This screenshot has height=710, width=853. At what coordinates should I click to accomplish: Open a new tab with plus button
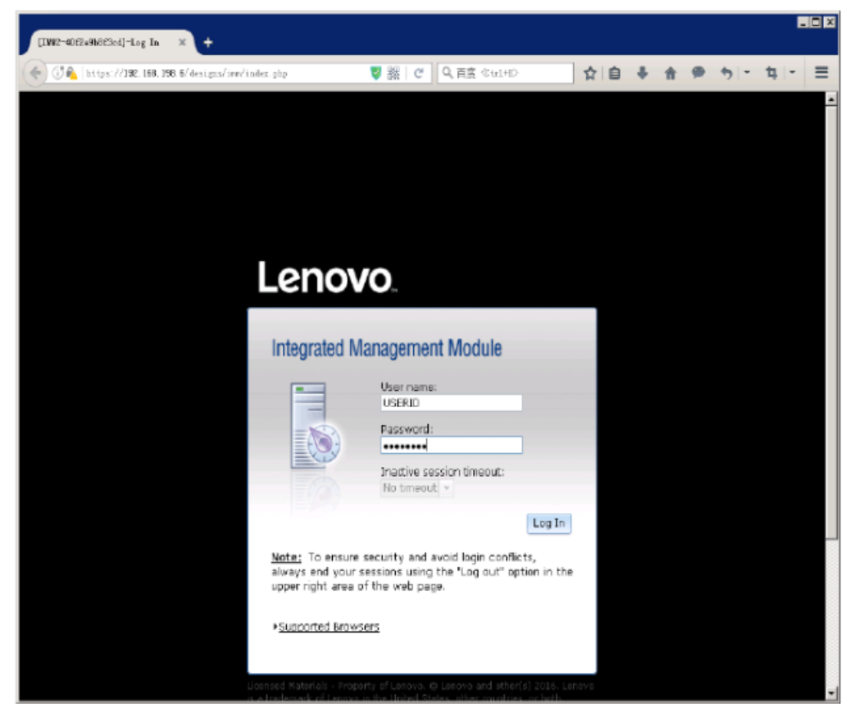[x=208, y=42]
